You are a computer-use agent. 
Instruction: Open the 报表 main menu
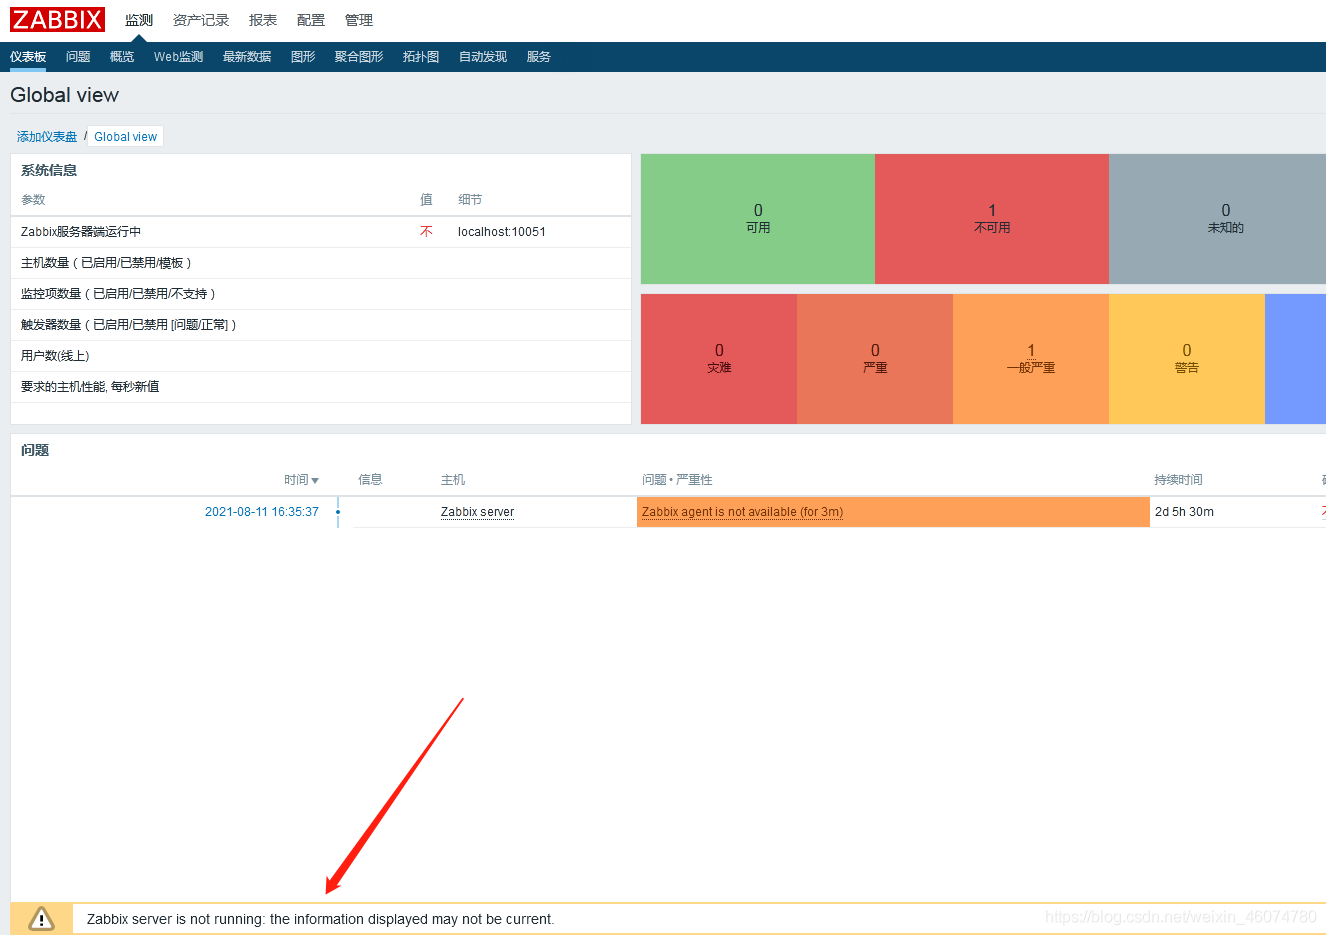[263, 20]
